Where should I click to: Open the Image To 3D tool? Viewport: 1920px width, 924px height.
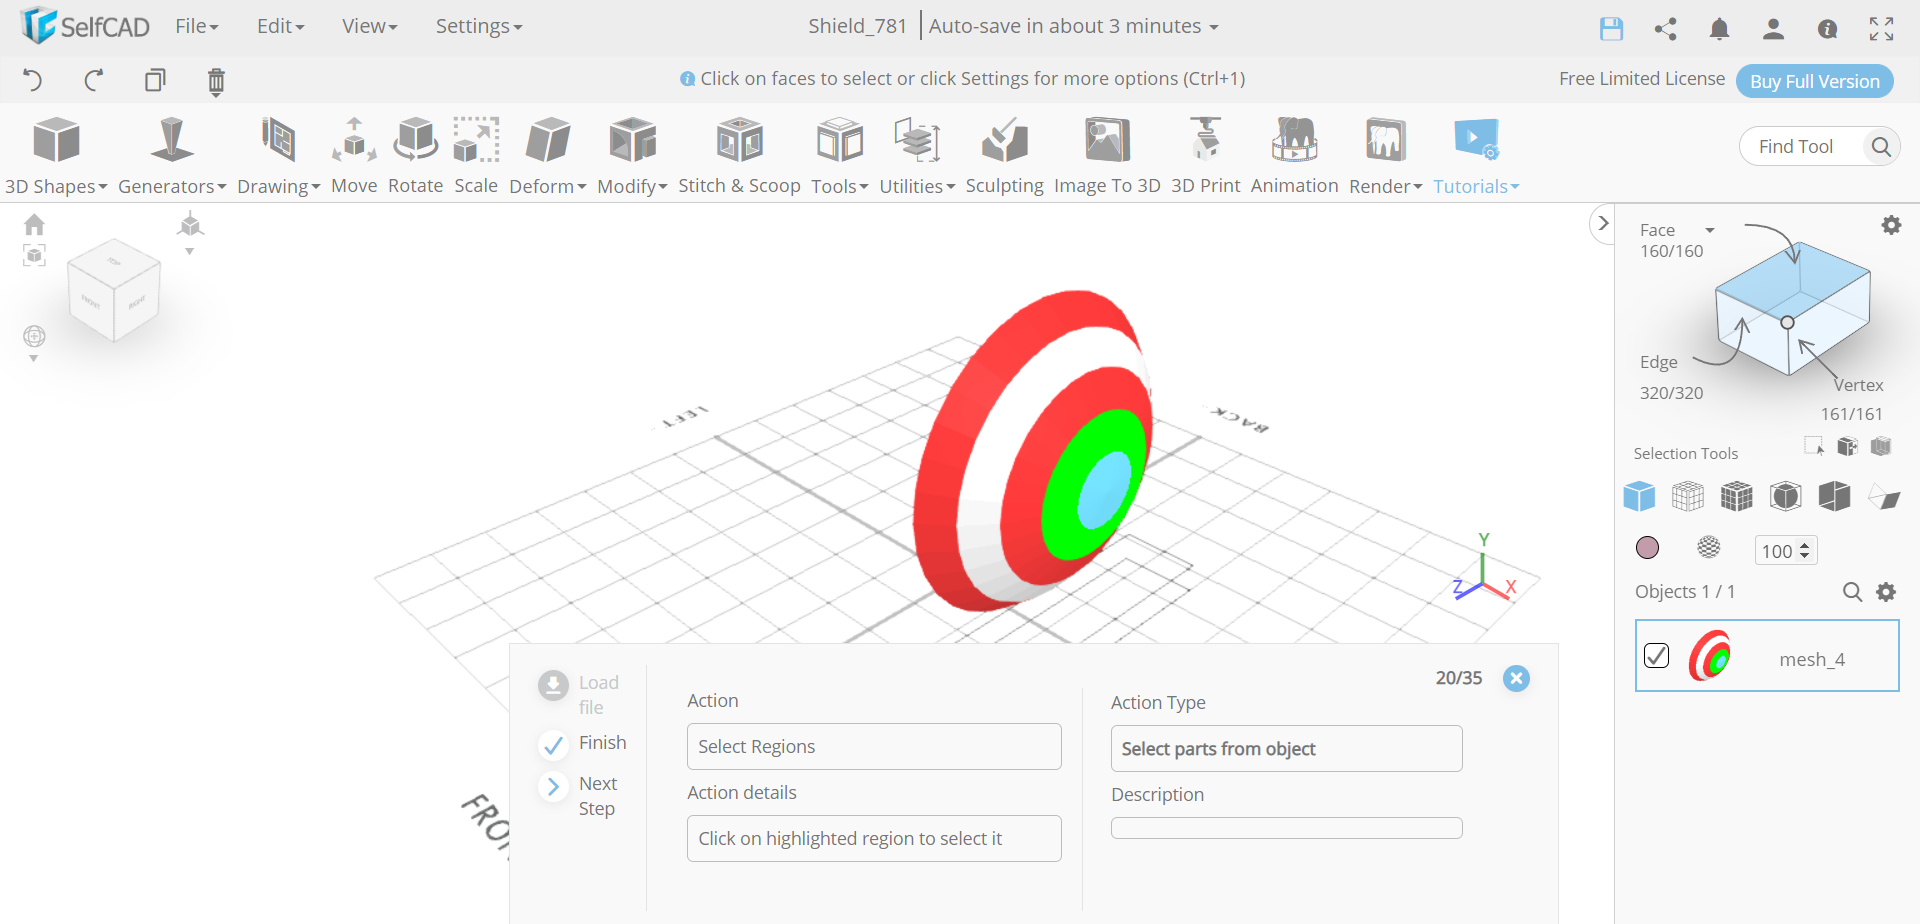pyautogui.click(x=1107, y=155)
